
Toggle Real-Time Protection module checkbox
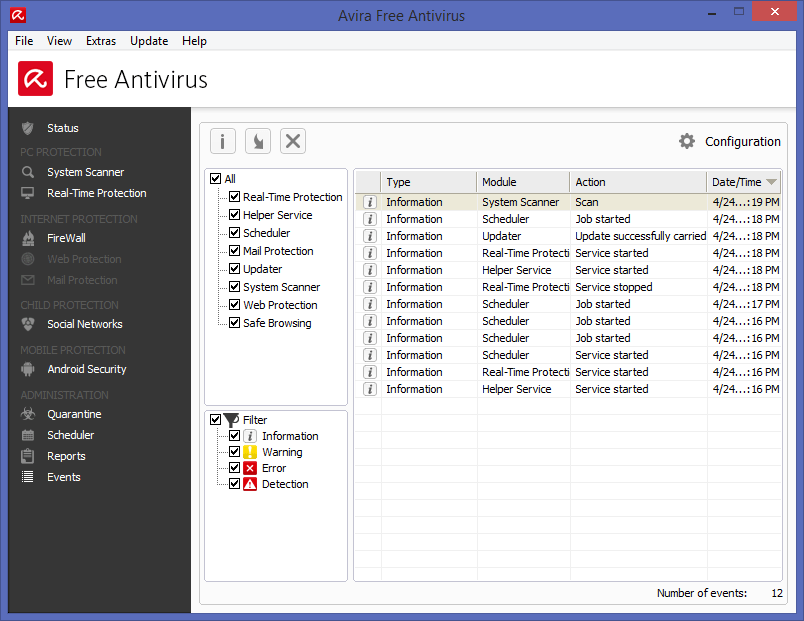point(234,197)
